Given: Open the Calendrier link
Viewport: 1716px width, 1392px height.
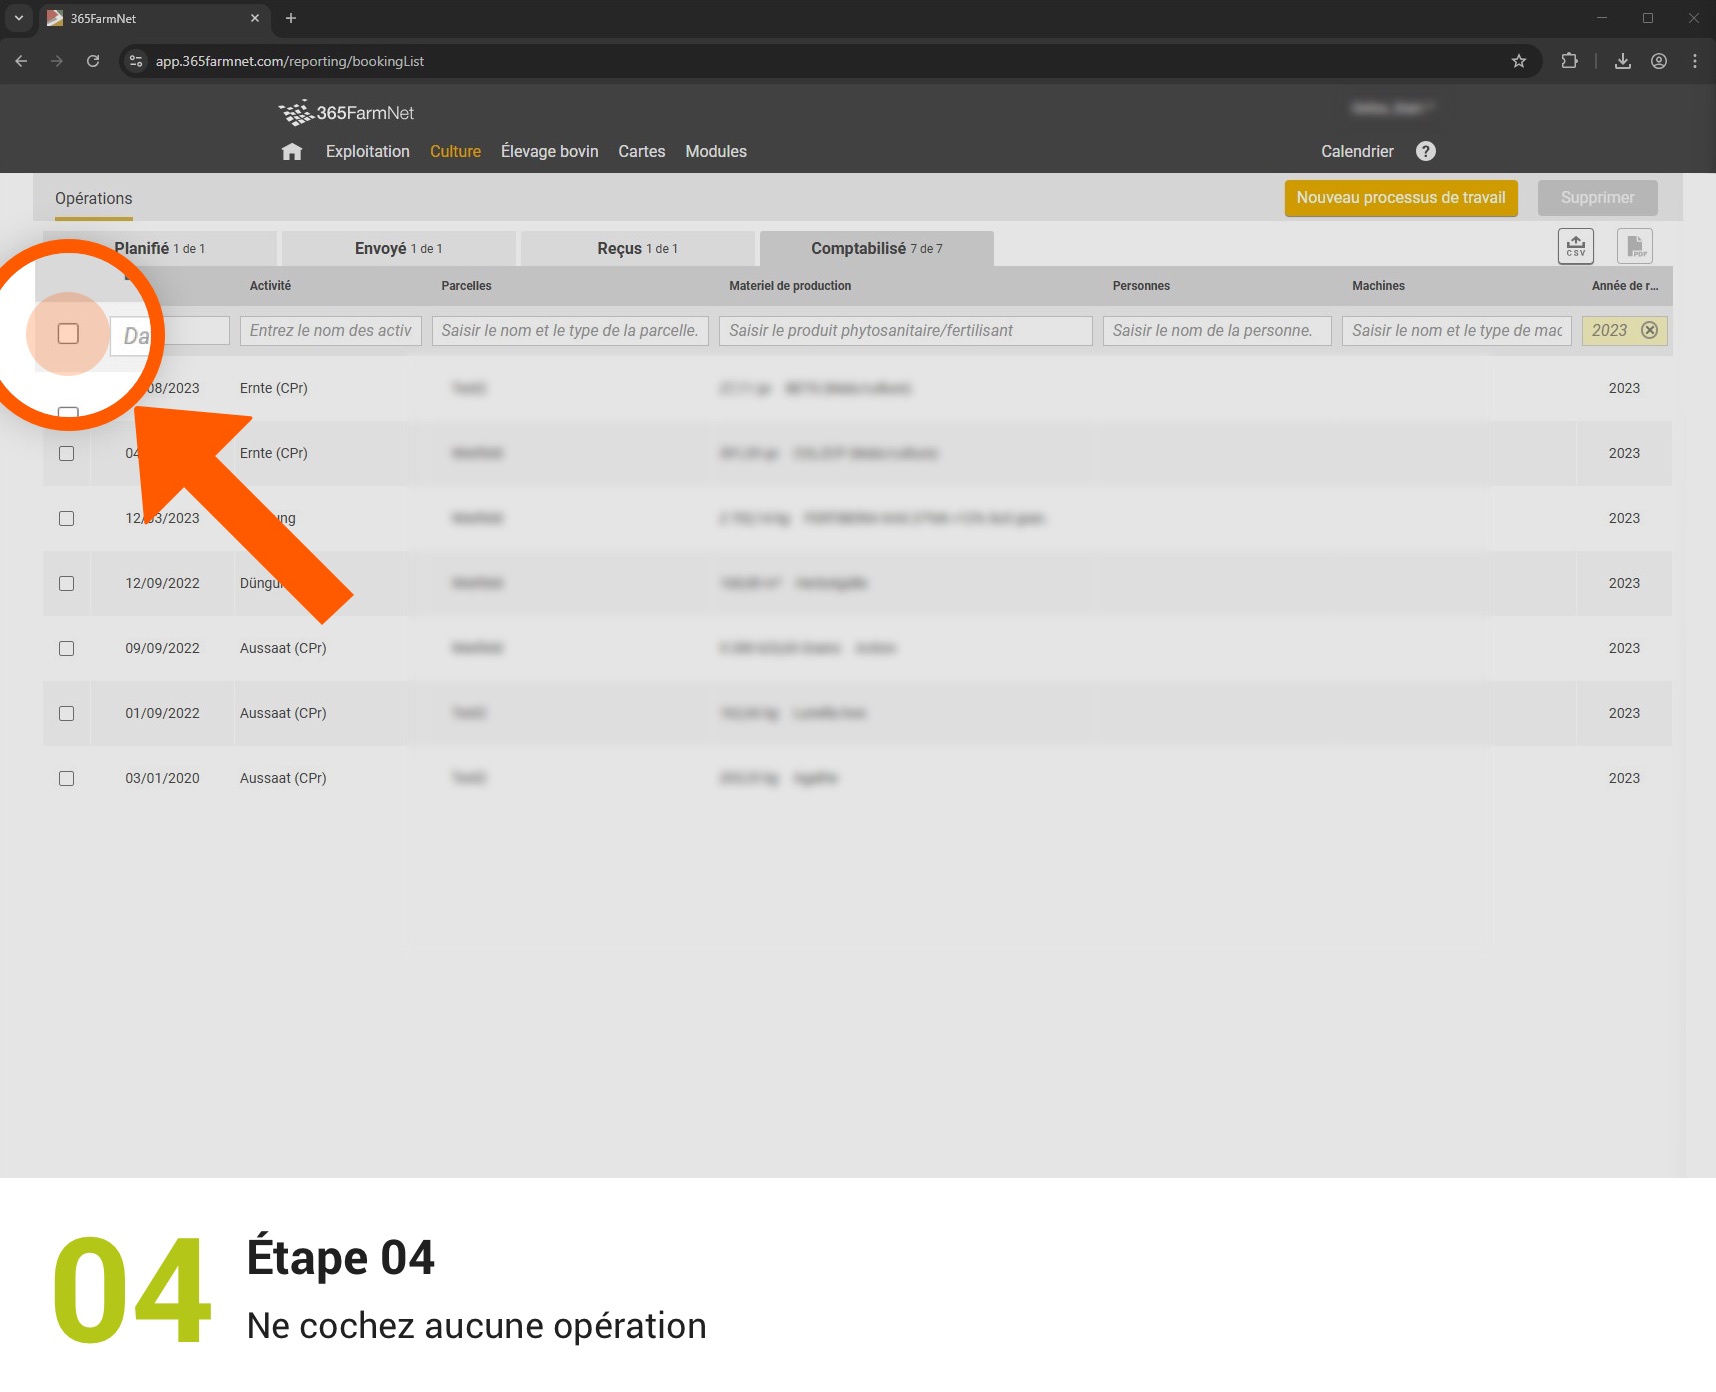Looking at the screenshot, I should [1356, 152].
